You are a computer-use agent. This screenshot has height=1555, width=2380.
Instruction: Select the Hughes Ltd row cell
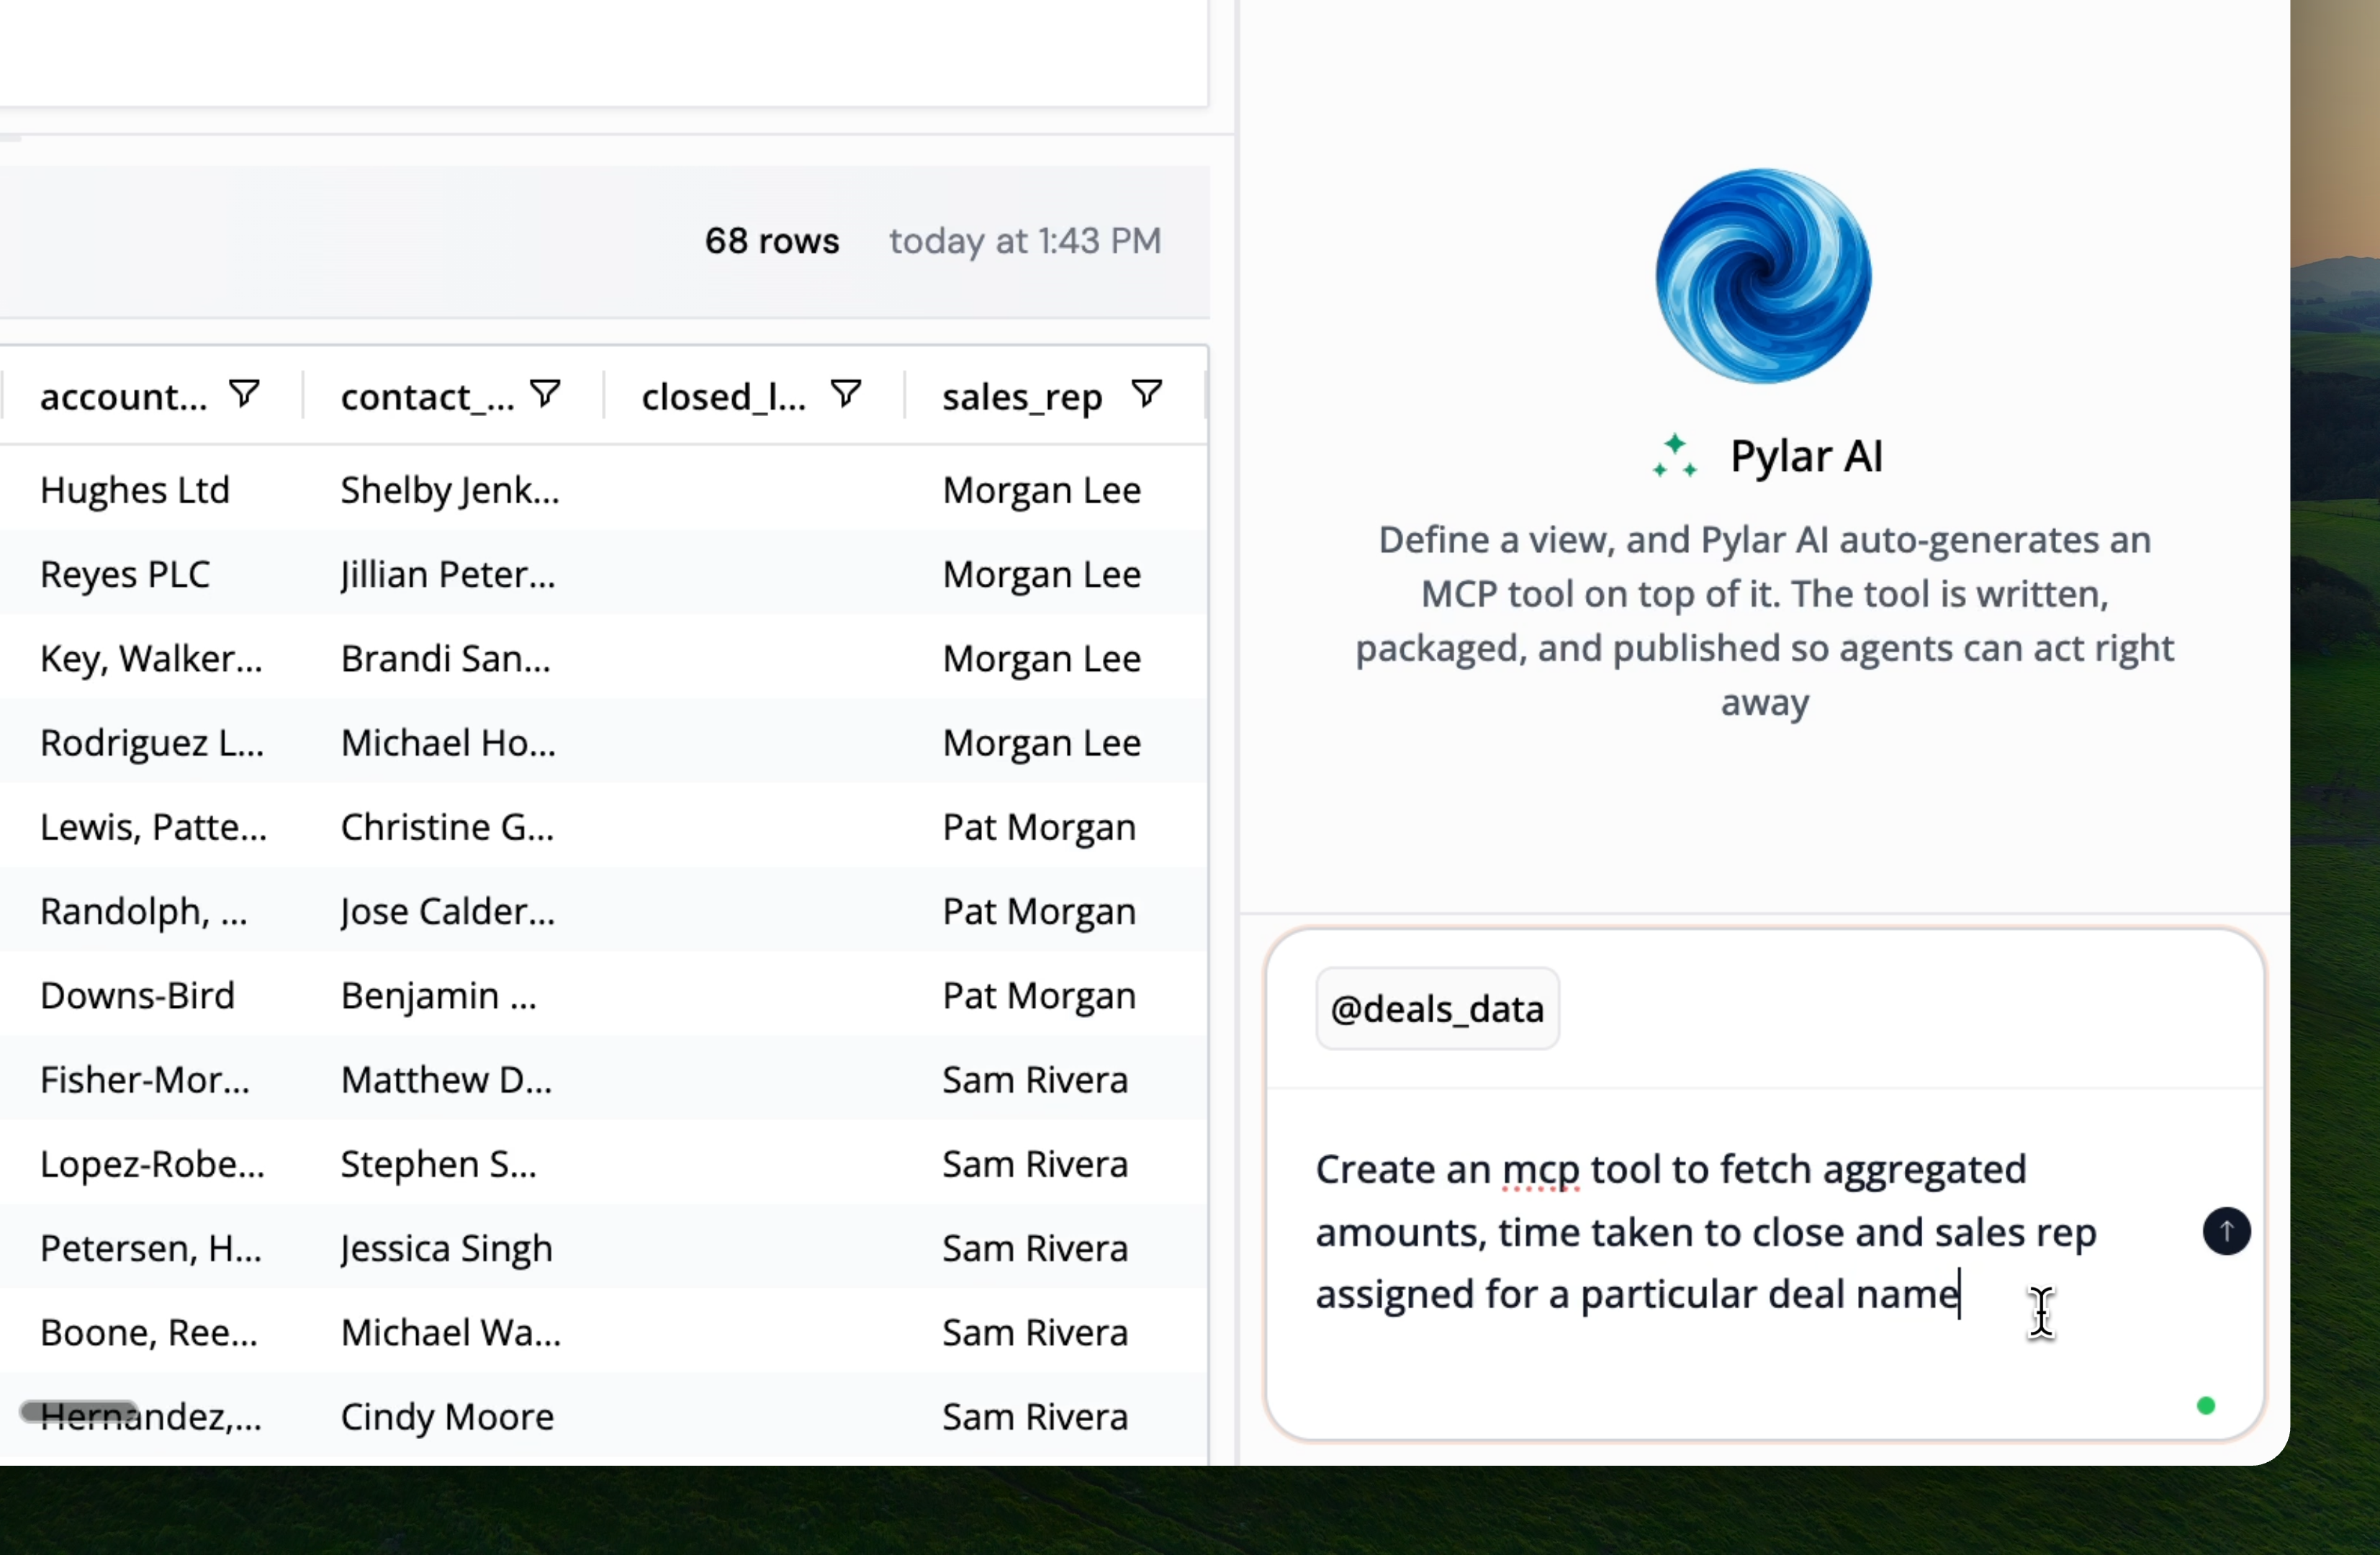tap(135, 490)
